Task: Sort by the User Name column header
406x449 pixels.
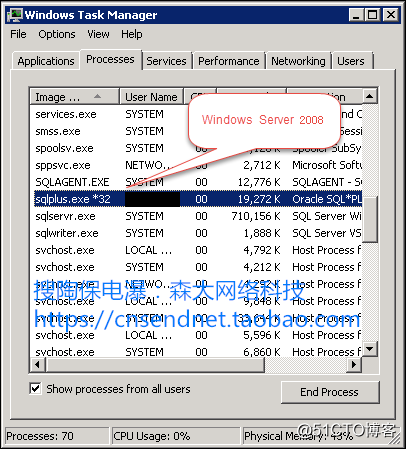Action: click(x=151, y=97)
